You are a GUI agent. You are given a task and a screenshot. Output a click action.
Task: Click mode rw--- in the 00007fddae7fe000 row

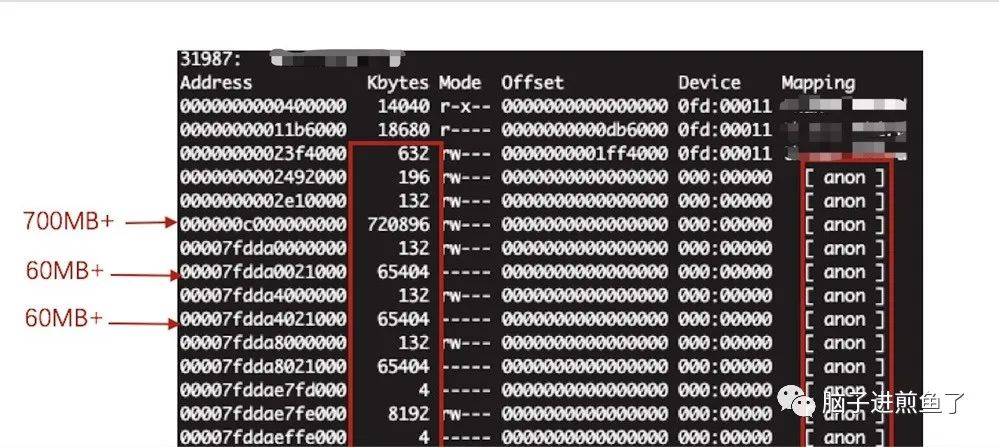[x=466, y=414]
